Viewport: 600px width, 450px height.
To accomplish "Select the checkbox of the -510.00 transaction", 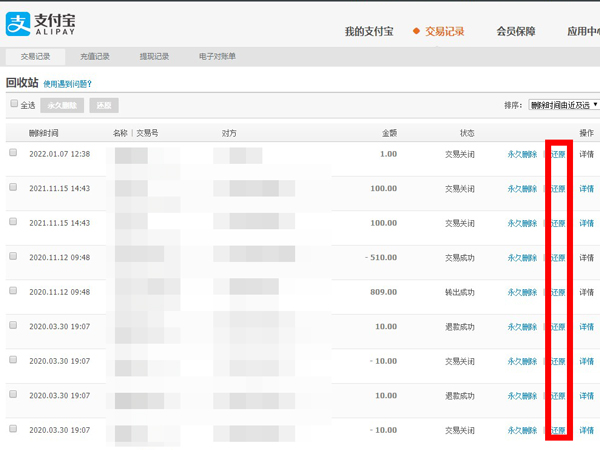I will [14, 257].
